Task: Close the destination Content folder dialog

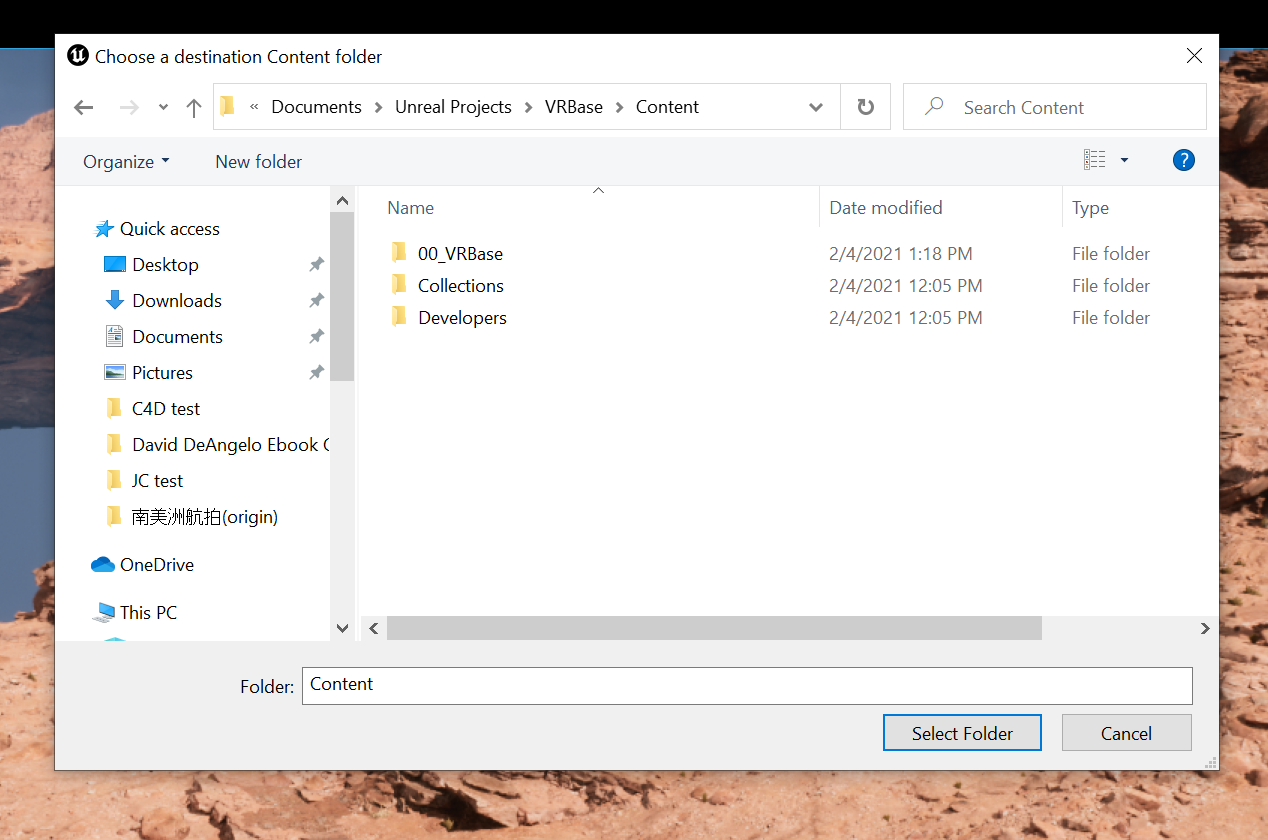Action: pyautogui.click(x=1194, y=56)
